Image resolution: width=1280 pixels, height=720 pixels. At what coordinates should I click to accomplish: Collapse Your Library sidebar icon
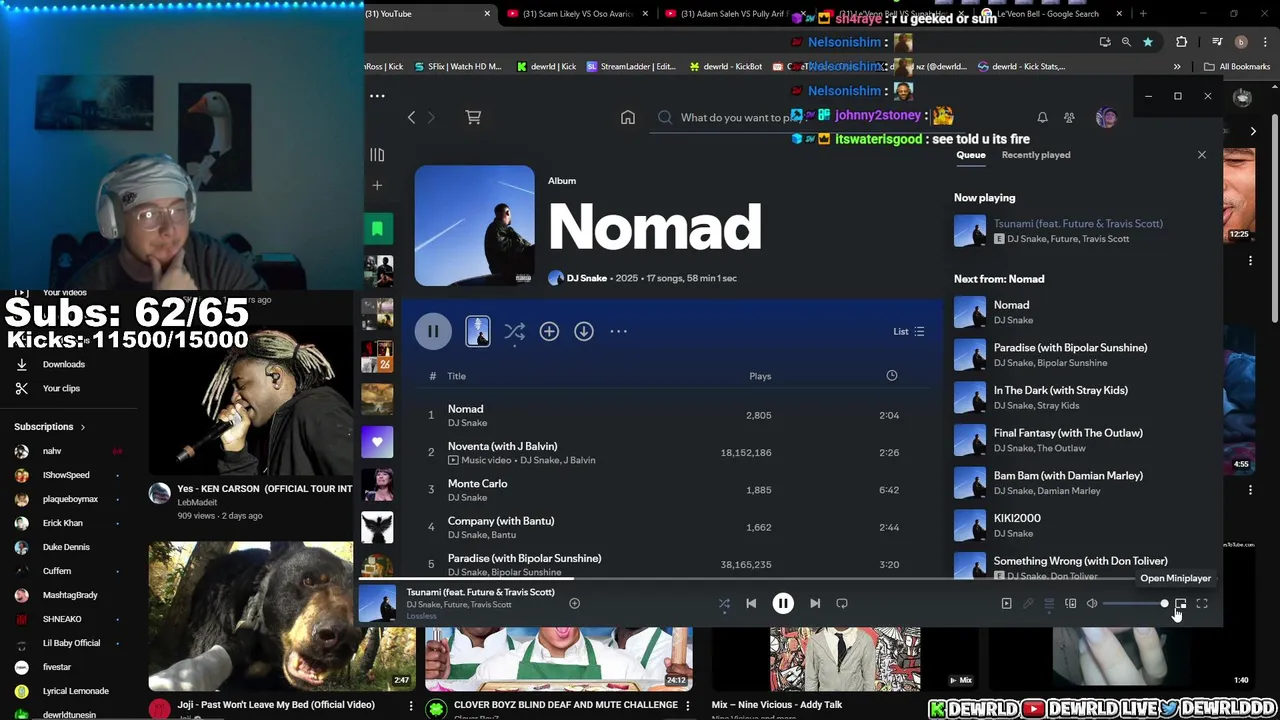(377, 155)
